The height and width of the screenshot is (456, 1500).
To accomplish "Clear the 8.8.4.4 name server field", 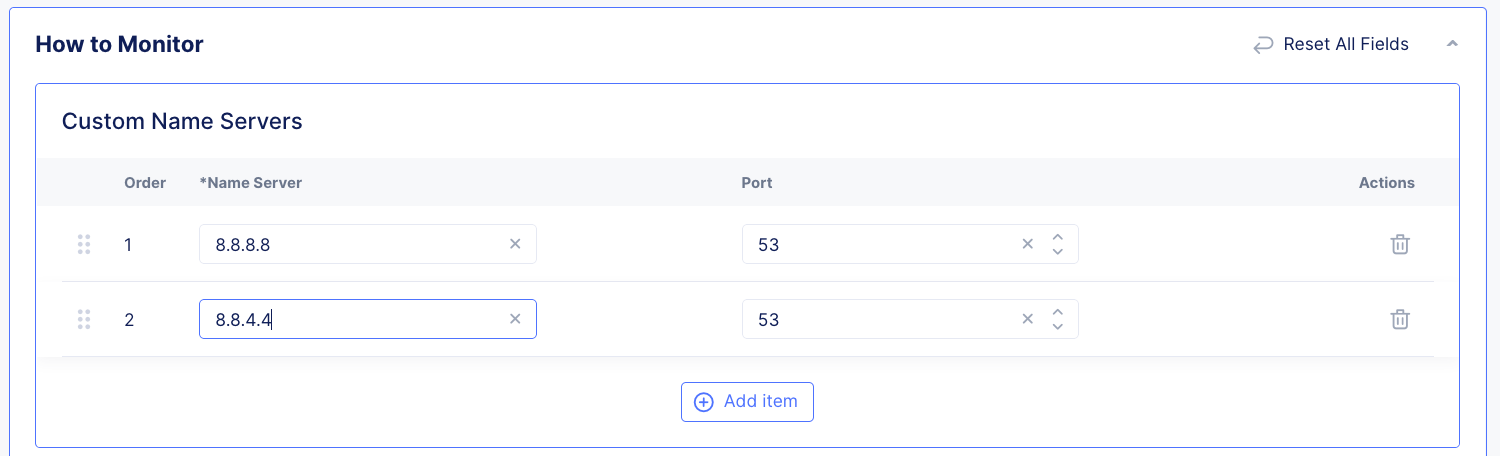I will (x=515, y=319).
